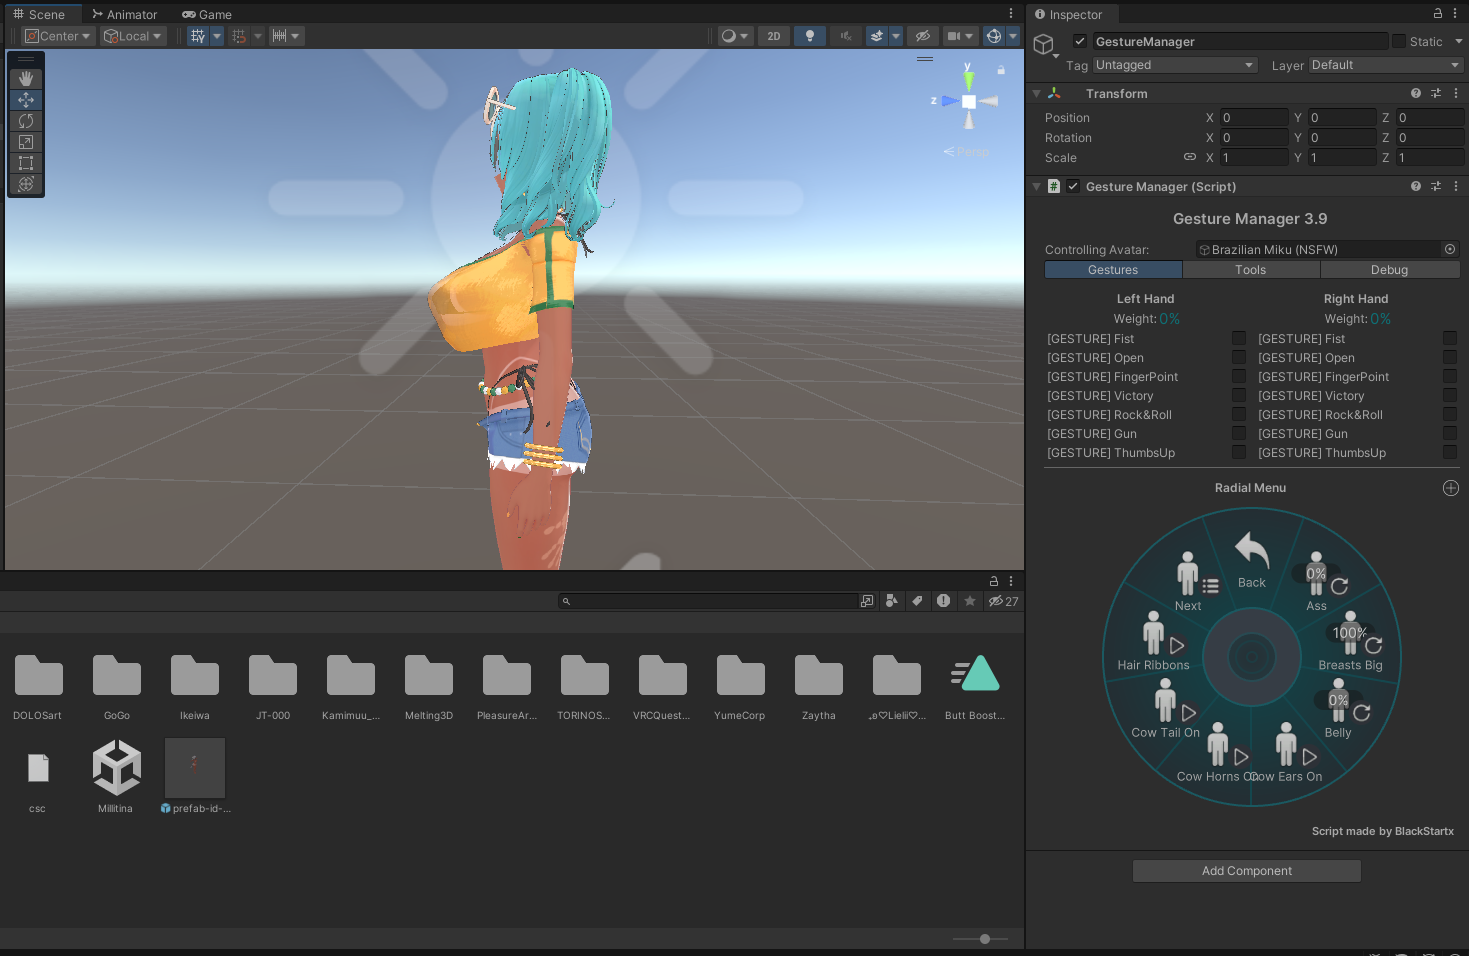Viewport: 1469px width, 956px height.
Task: Toggle favorites star in Project toolbar
Action: tap(970, 601)
